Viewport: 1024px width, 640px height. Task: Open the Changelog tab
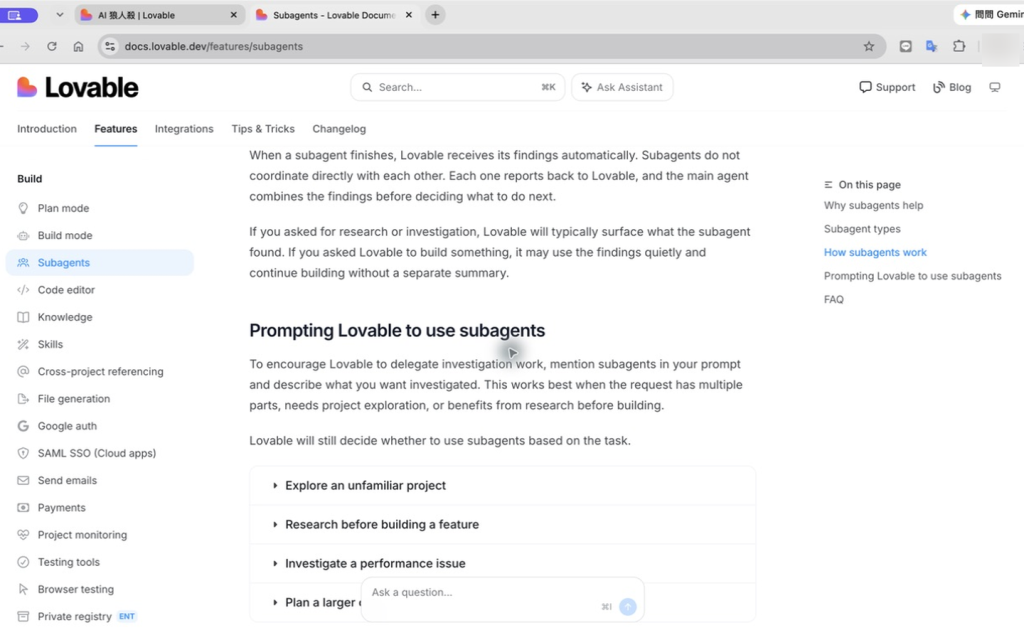pyautogui.click(x=339, y=129)
